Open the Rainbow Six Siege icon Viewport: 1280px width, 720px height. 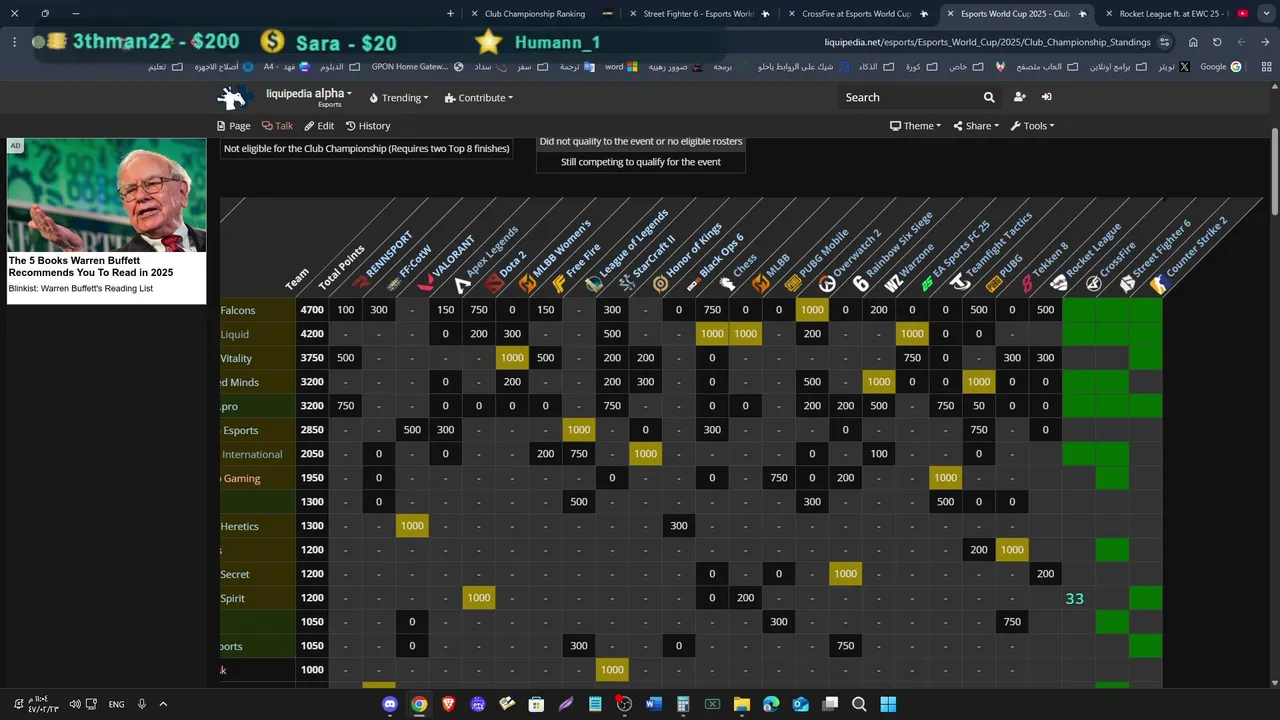[861, 284]
